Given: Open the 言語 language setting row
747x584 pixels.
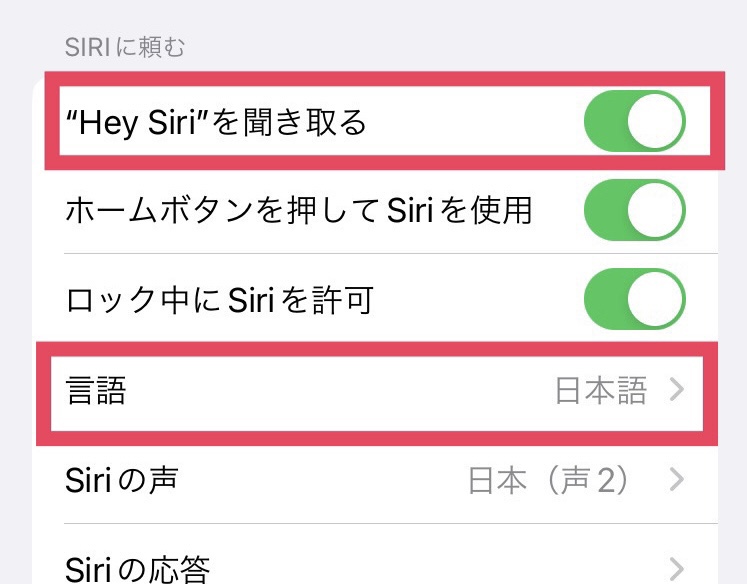Looking at the screenshot, I should (377, 393).
